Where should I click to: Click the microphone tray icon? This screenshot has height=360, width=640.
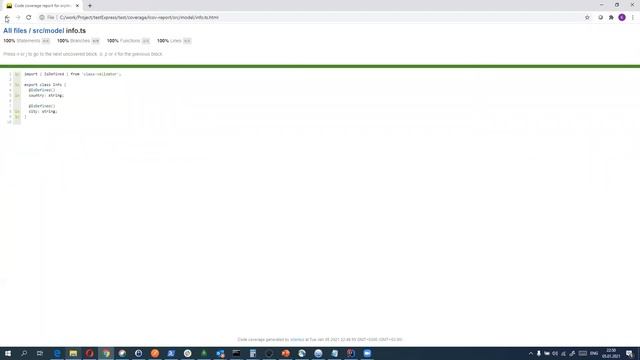[539, 353]
